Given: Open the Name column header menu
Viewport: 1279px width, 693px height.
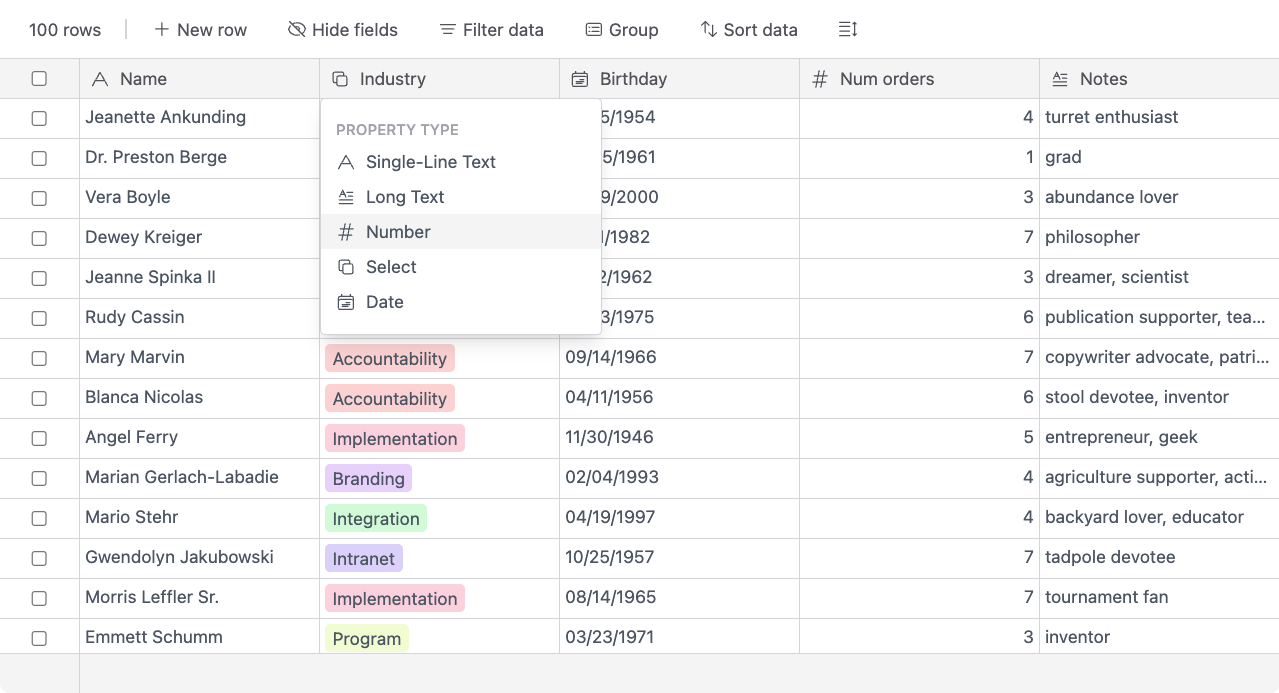Looking at the screenshot, I should point(199,79).
